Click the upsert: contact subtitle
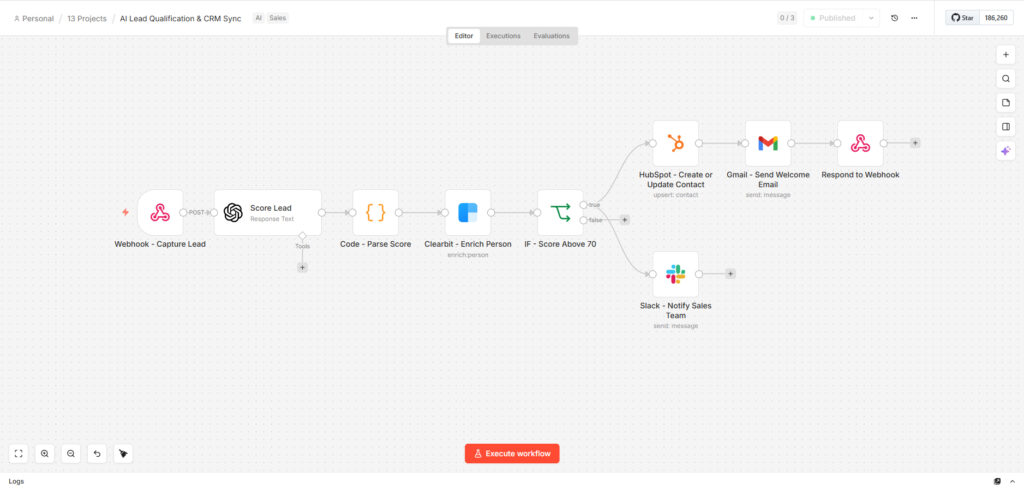 pos(676,195)
